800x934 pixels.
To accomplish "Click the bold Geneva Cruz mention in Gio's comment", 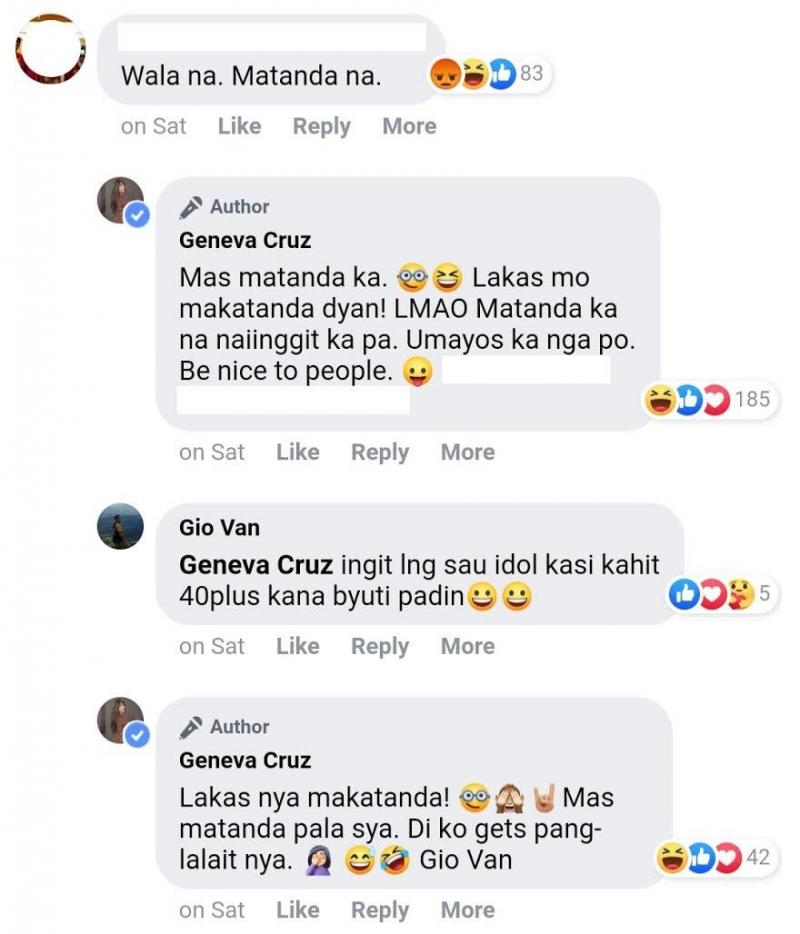I will [x=255, y=565].
